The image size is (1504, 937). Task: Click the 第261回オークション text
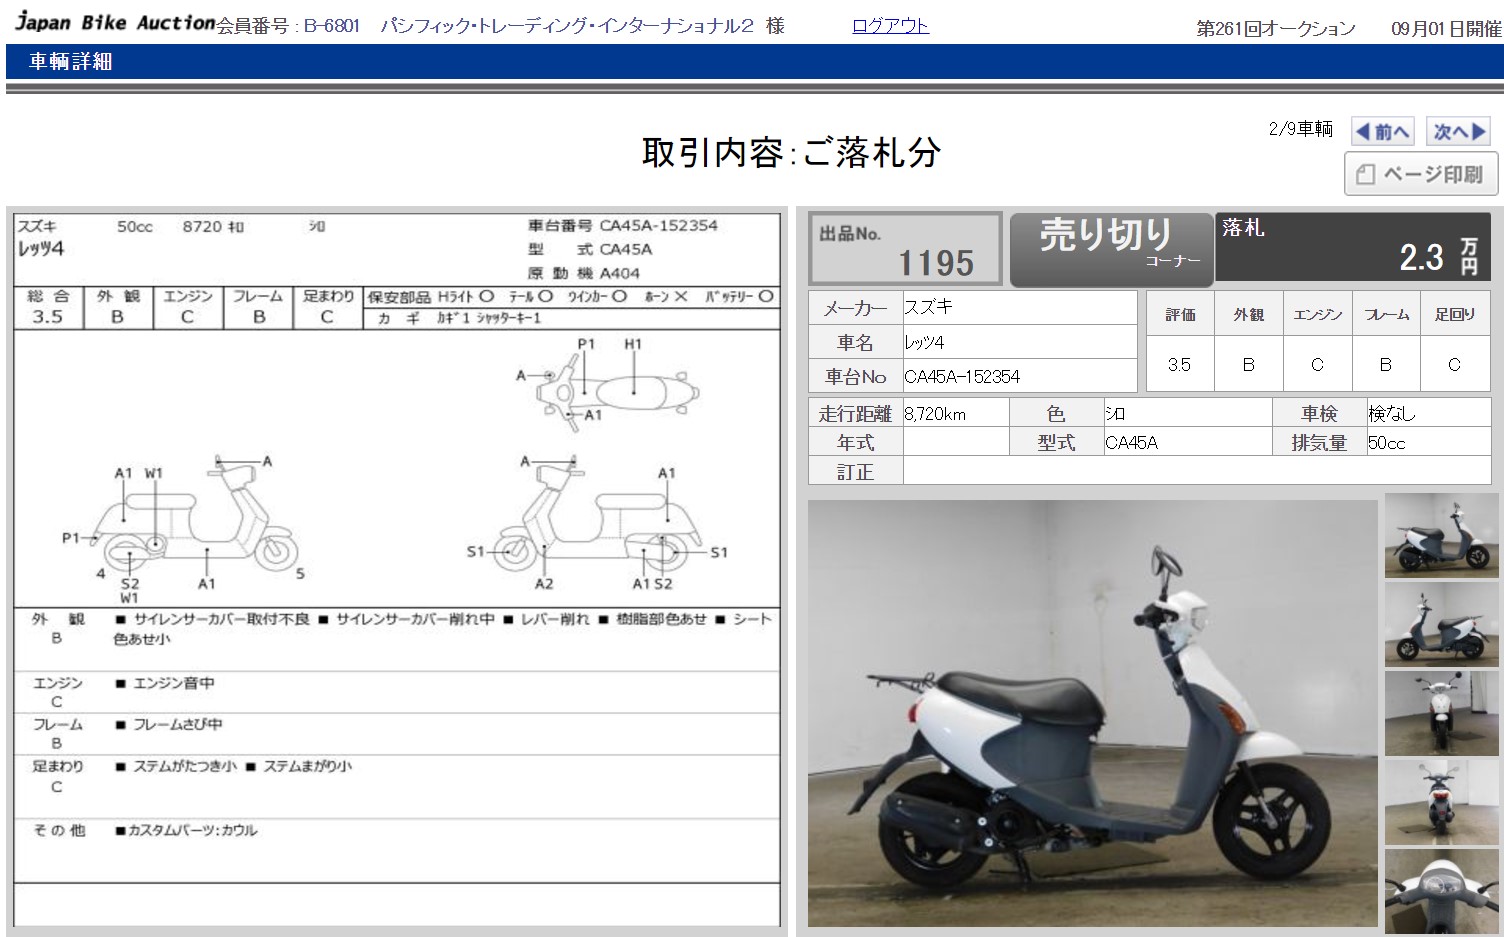[x=1276, y=29]
